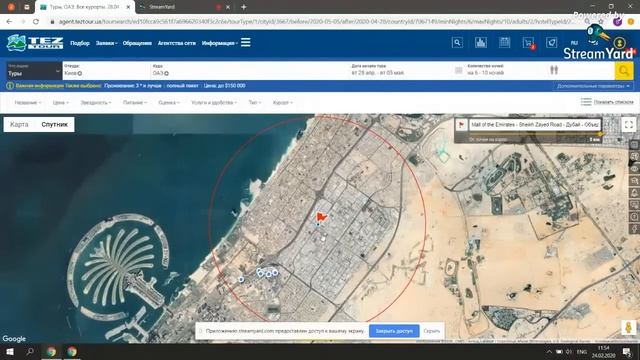This screenshot has width=640, height=360.
Task: Click the house search icon in the map side toolbar
Action: [634, 180]
